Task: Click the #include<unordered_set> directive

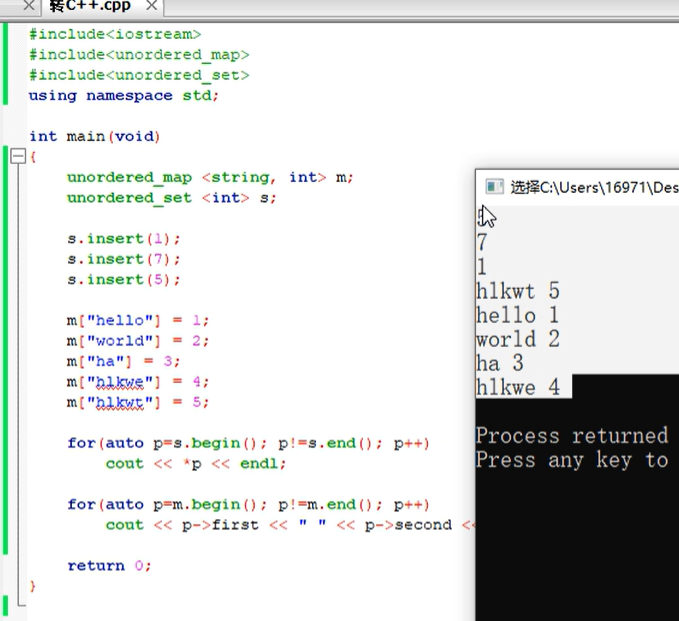Action: pyautogui.click(x=139, y=75)
